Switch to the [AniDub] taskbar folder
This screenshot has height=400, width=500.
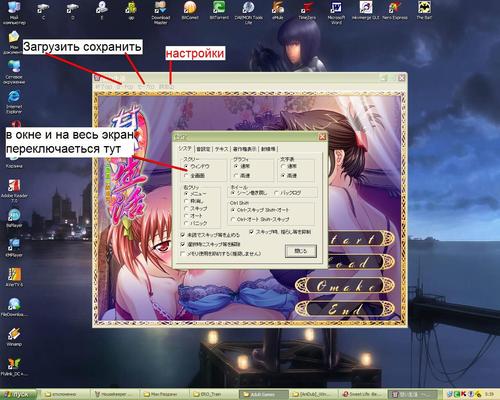click(313, 394)
